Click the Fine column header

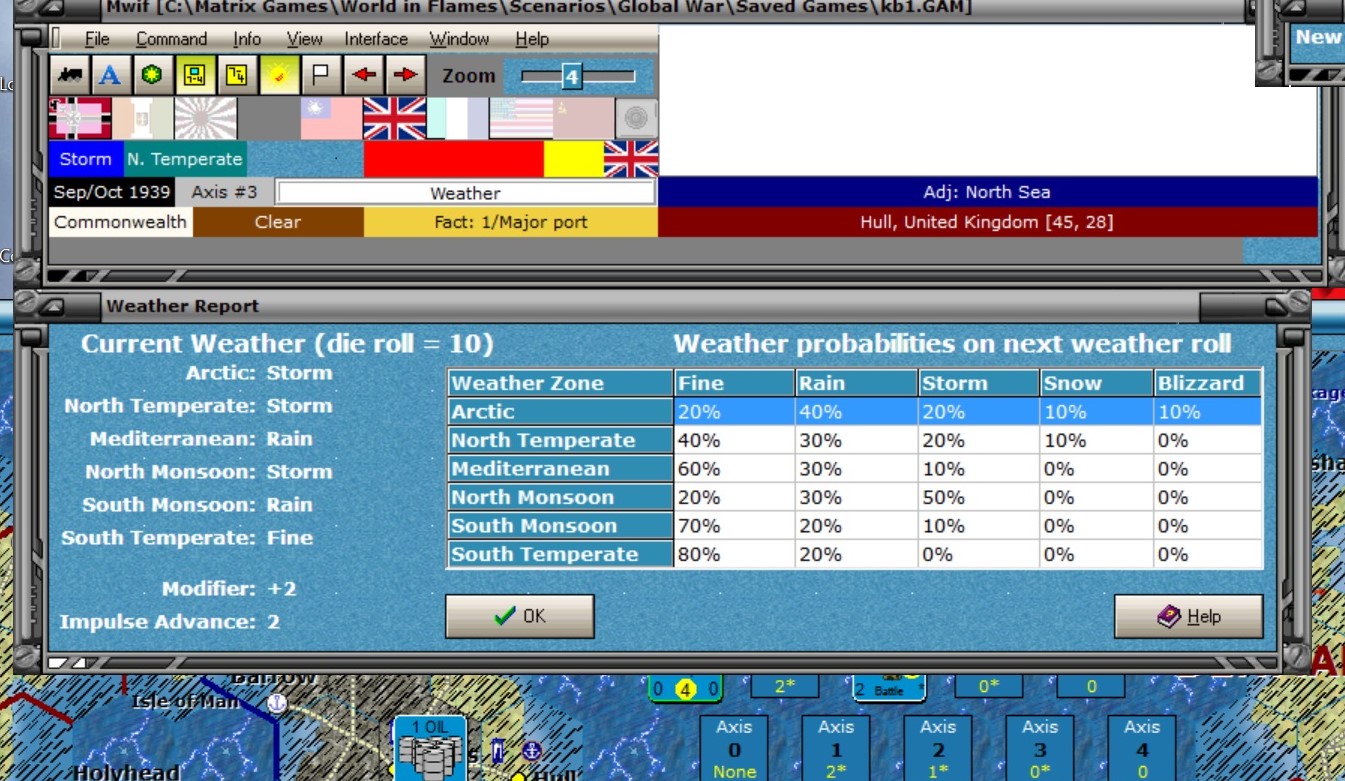point(735,383)
